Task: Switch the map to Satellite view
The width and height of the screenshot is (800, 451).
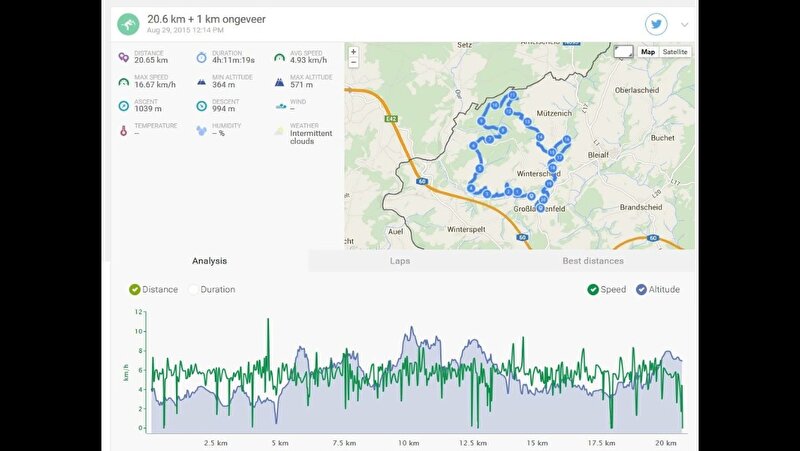Action: coord(675,52)
